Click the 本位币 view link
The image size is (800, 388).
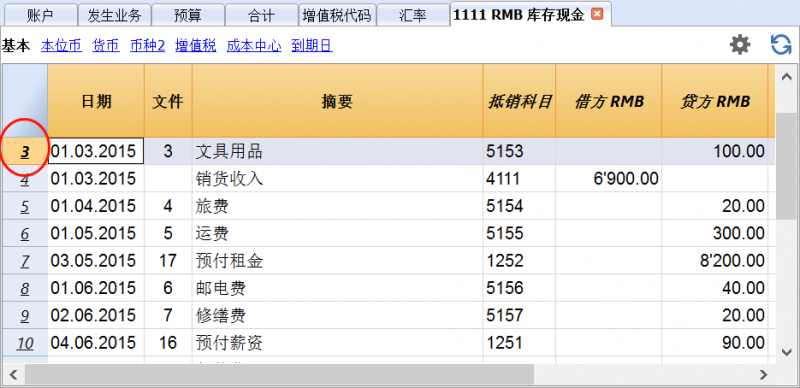(61, 46)
